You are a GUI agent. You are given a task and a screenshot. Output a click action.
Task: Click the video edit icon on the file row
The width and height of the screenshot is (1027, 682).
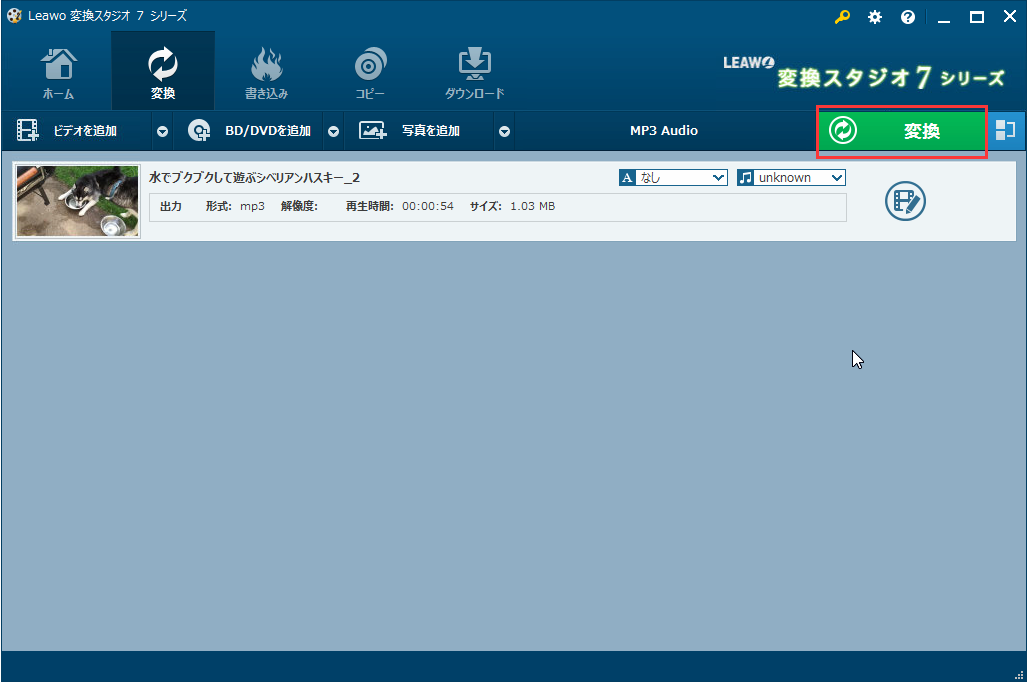click(x=905, y=201)
